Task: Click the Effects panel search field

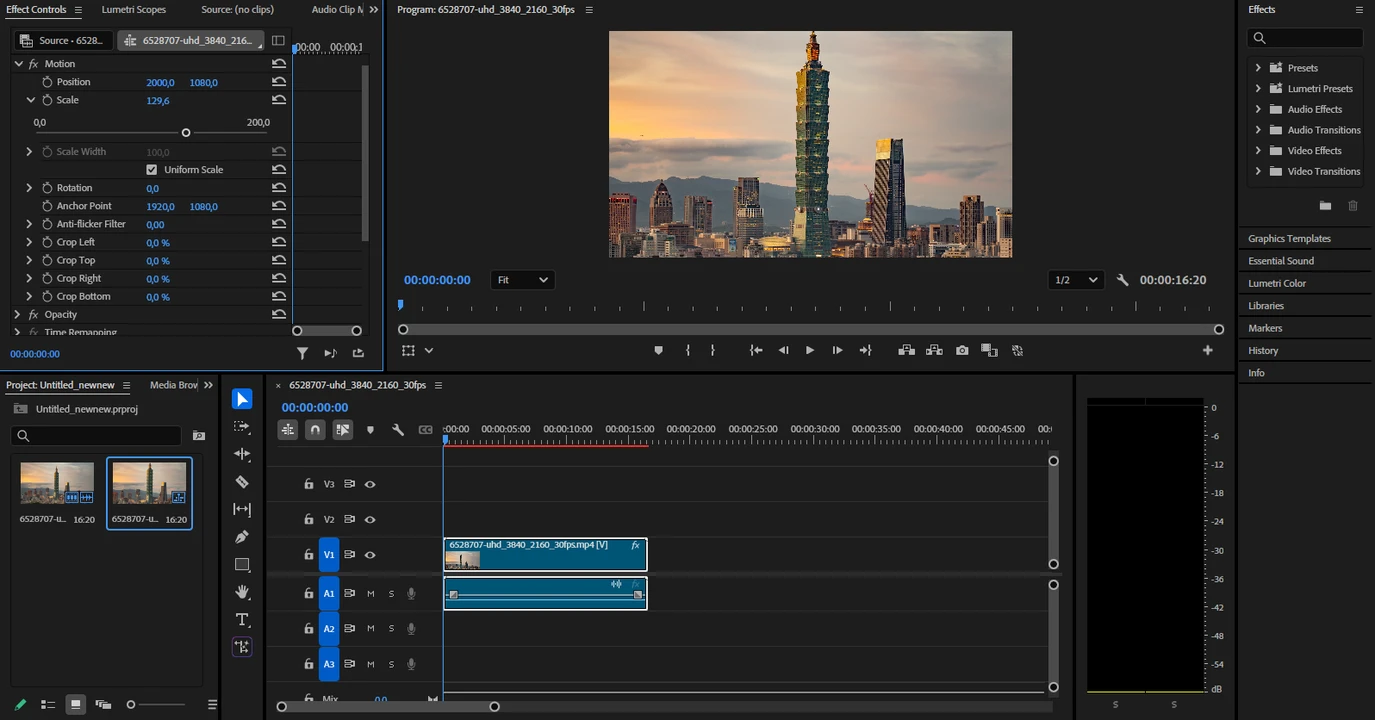Action: 1305,38
